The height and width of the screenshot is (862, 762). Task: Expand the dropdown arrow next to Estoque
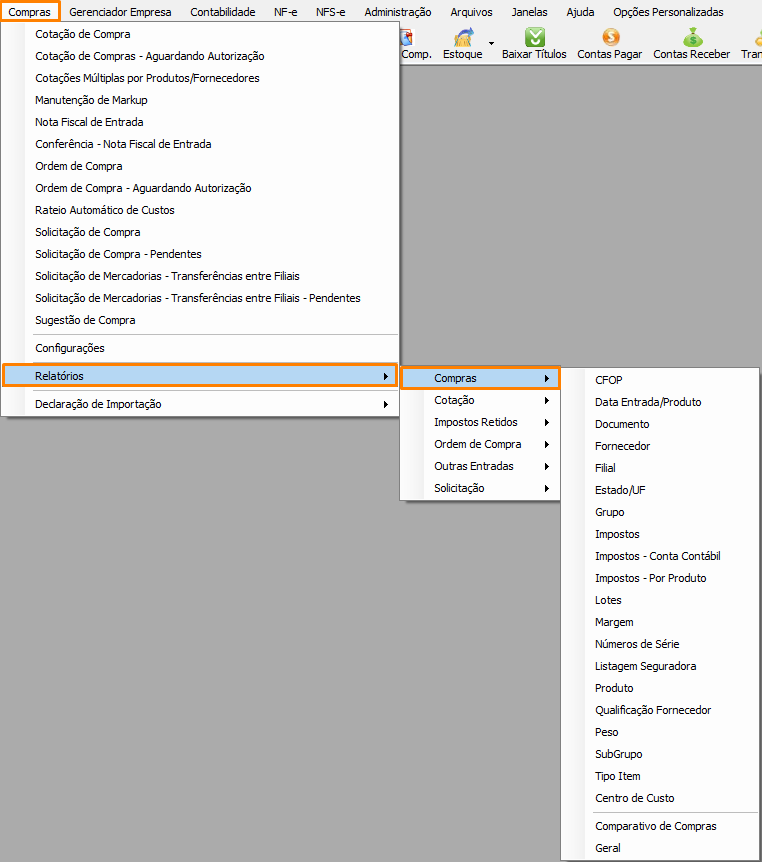(491, 43)
